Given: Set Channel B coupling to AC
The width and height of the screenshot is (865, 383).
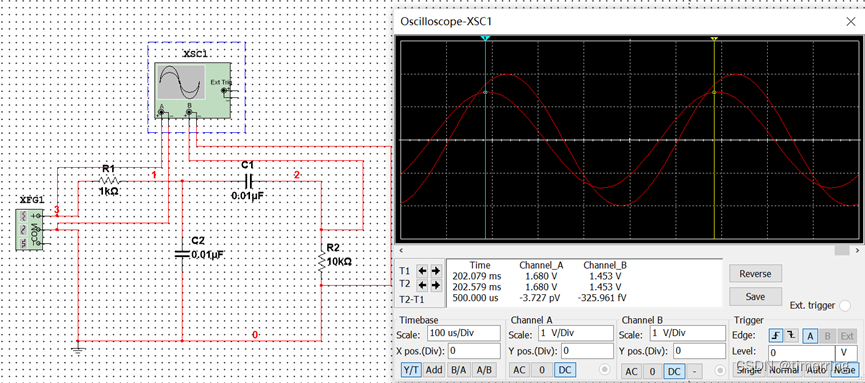Looking at the screenshot, I should [x=630, y=371].
